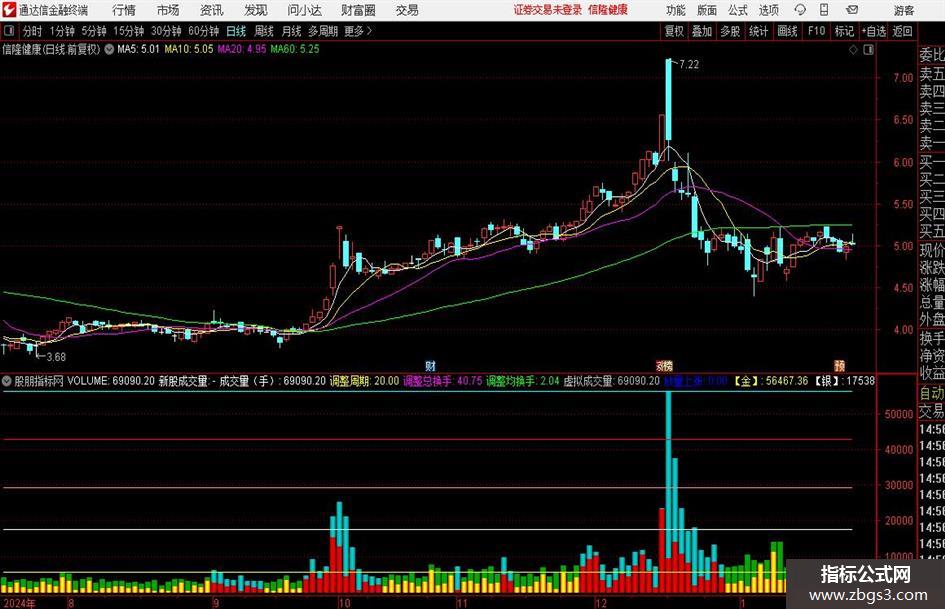
Task: Click the 复权 button
Action: pyautogui.click(x=674, y=31)
